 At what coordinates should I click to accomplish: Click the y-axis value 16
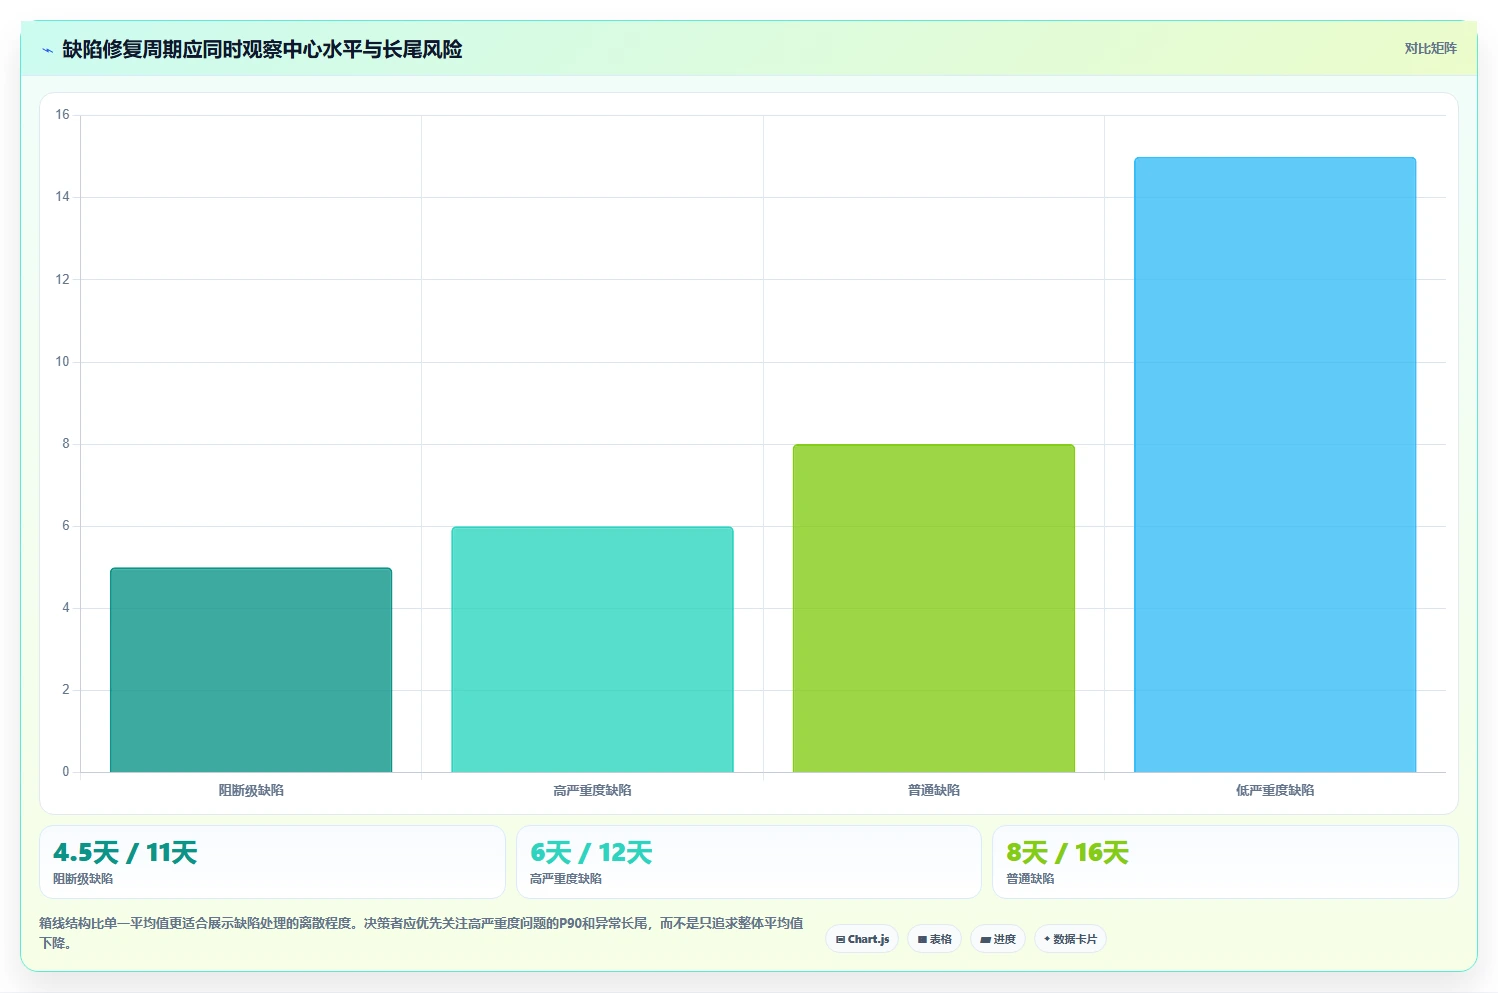tap(63, 115)
